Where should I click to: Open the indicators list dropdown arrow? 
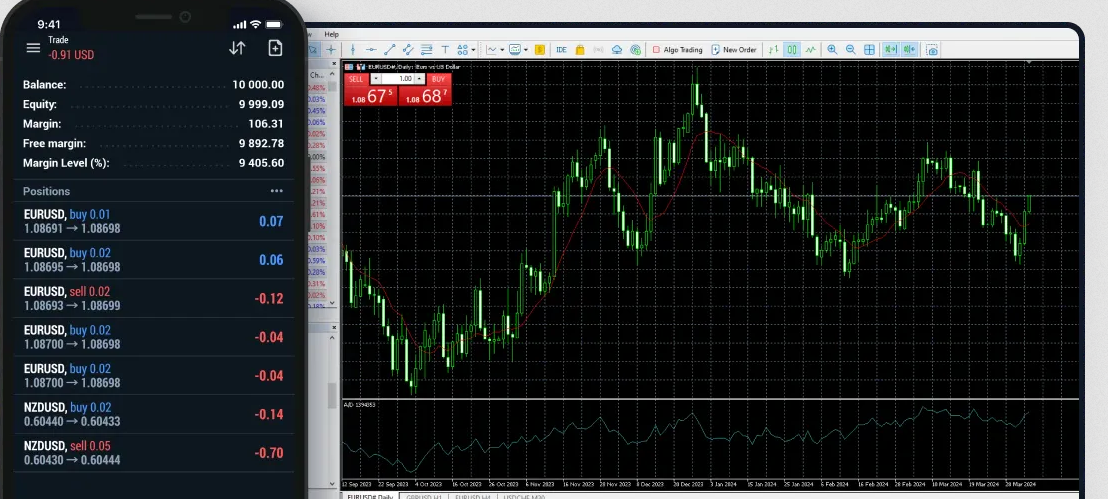click(503, 49)
